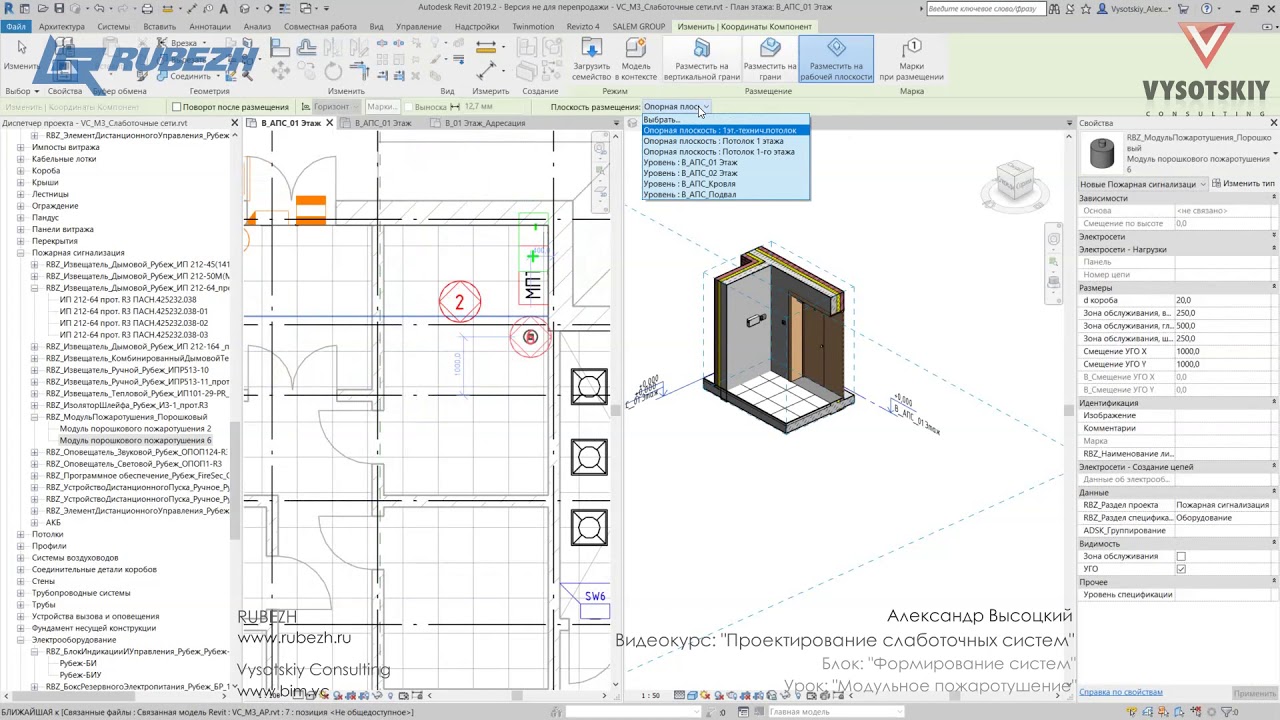
Task: Open the Управление ribbon tab
Action: (418, 27)
